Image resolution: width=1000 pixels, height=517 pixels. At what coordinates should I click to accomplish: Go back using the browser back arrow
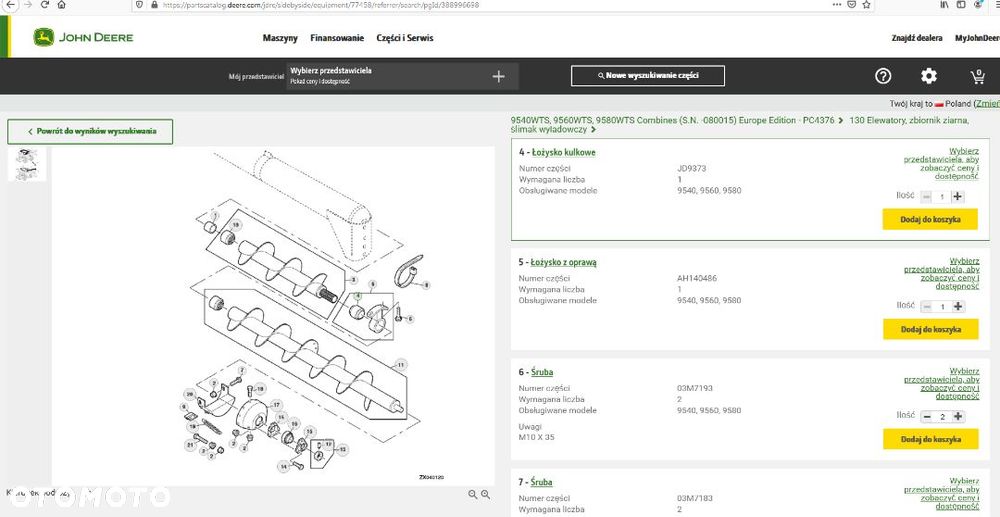10,4
